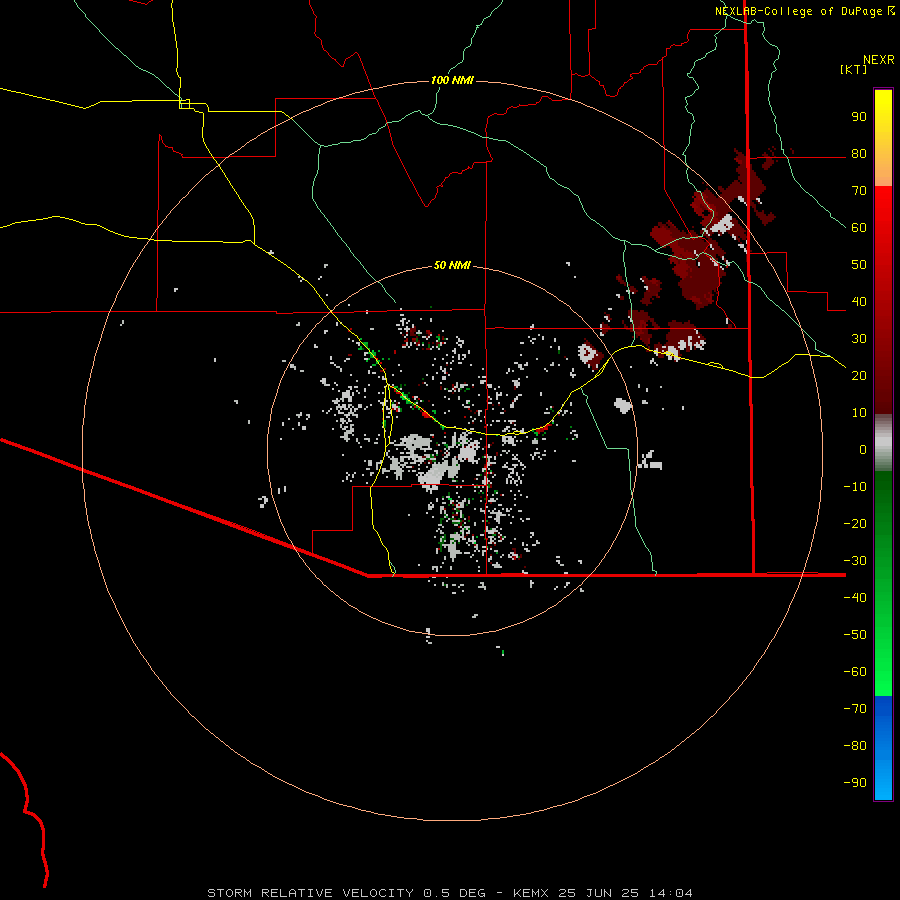This screenshot has width=900, height=900.
Task: Click the -80 value on velocity scale
Action: 855,746
